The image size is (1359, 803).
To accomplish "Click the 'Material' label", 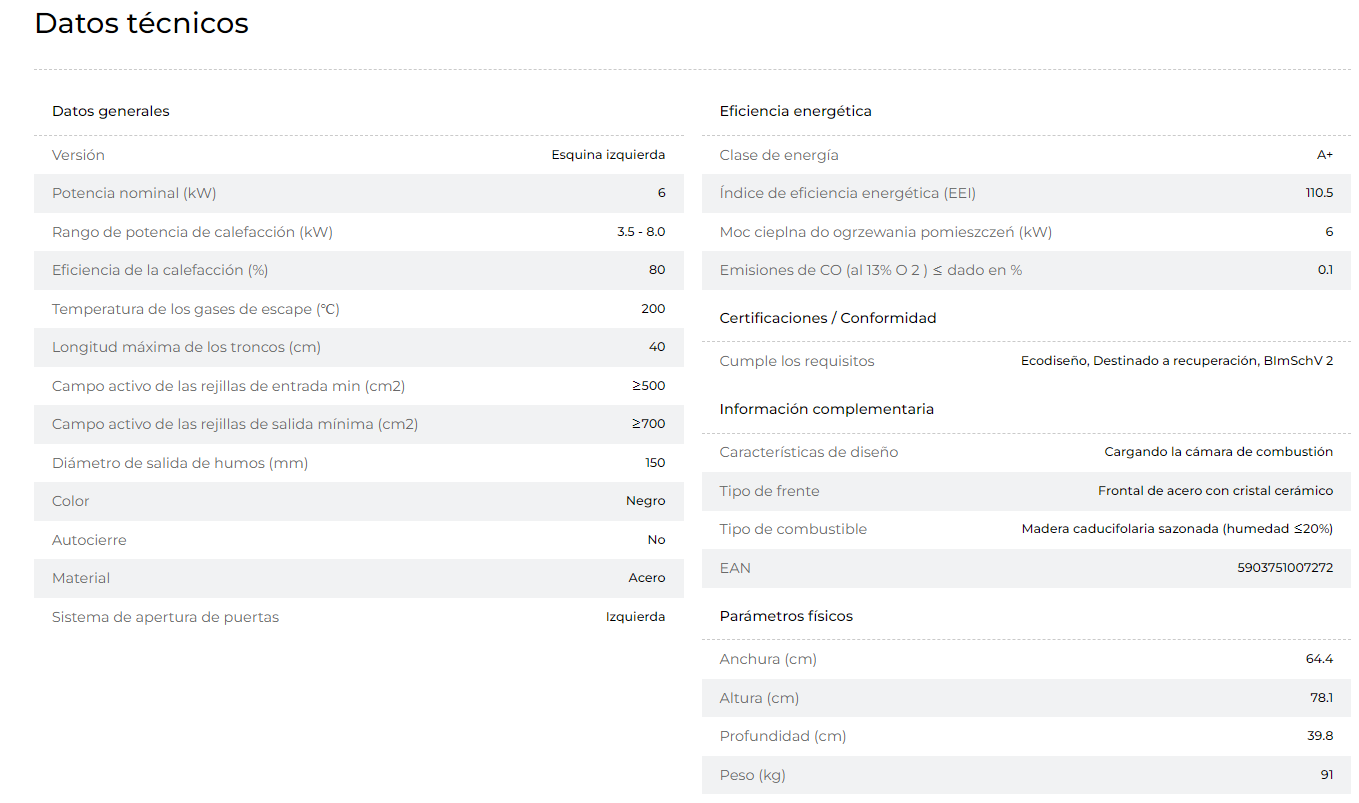I will tap(81, 578).
